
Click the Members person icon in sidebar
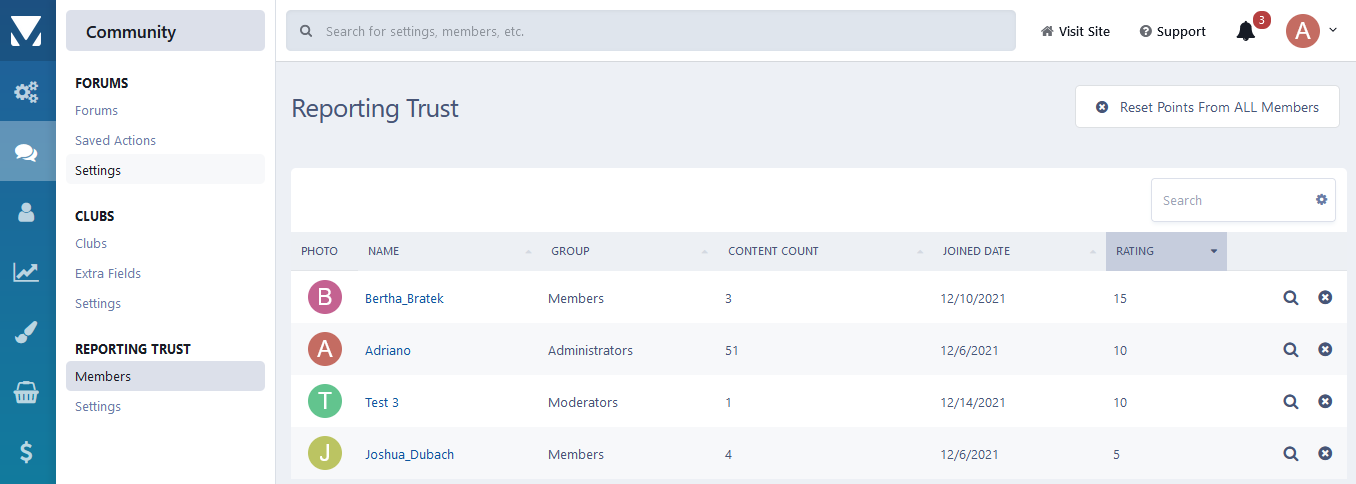(x=27, y=212)
